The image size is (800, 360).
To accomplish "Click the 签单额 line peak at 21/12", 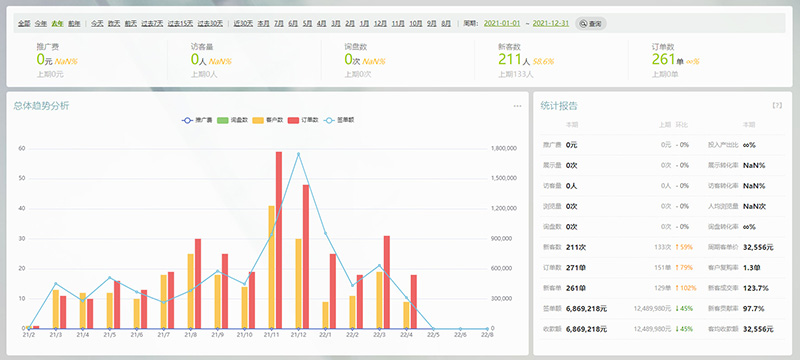I will (298, 154).
